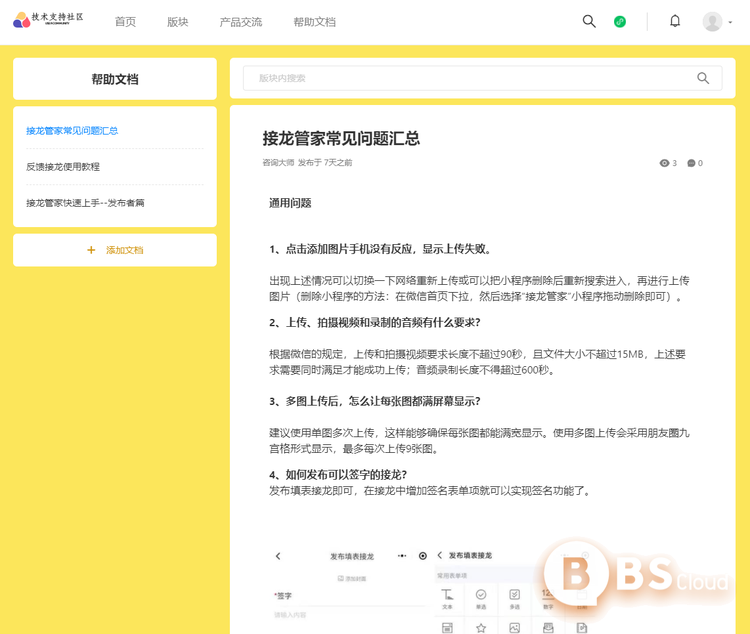The height and width of the screenshot is (634, 750).
Task: Open the 版块 nav item
Action: tap(177, 22)
